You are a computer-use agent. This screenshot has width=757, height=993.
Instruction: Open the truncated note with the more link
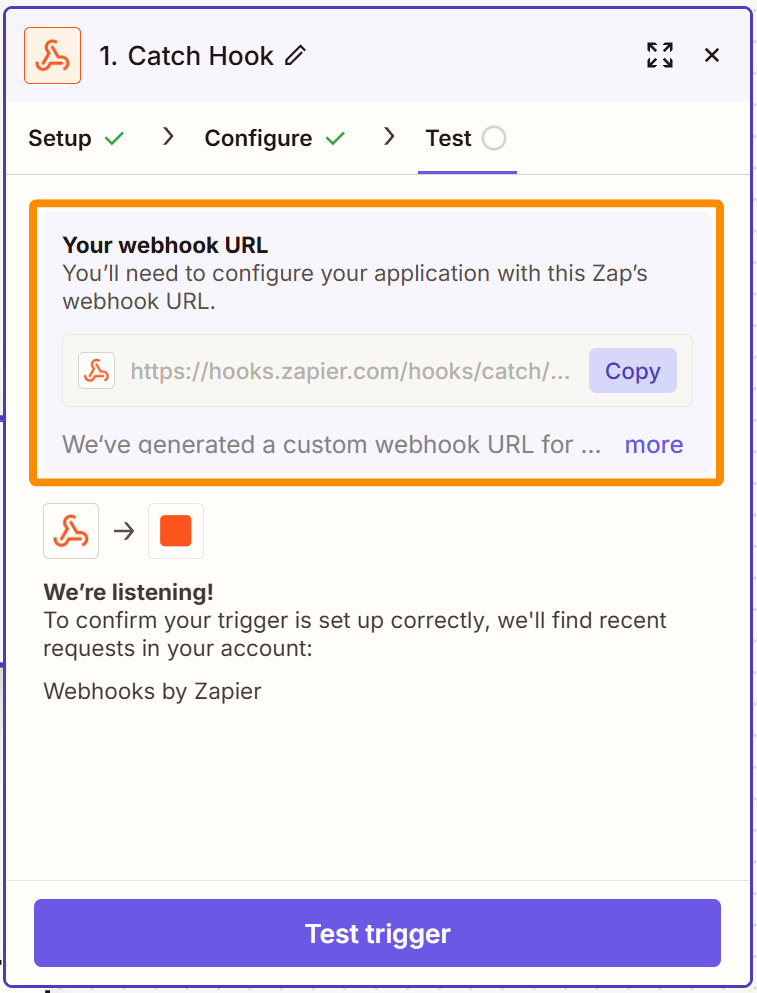pos(654,444)
